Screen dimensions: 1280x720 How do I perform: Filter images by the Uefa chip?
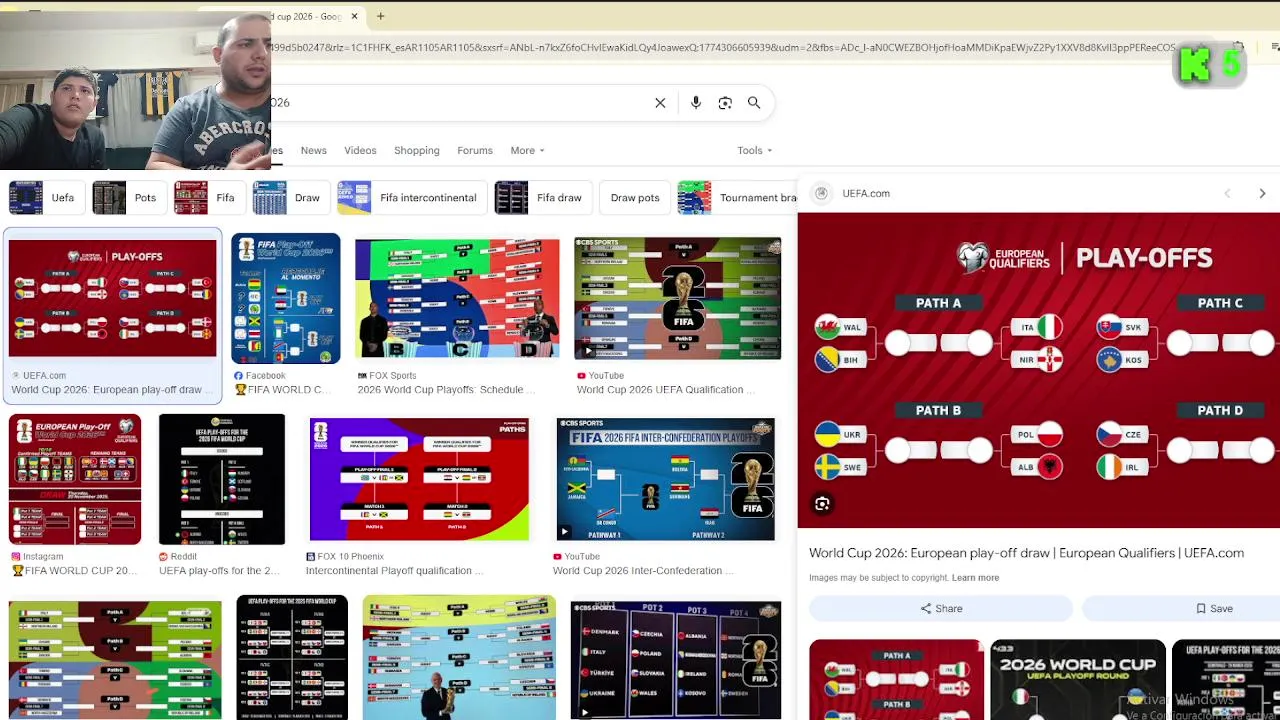coord(45,198)
